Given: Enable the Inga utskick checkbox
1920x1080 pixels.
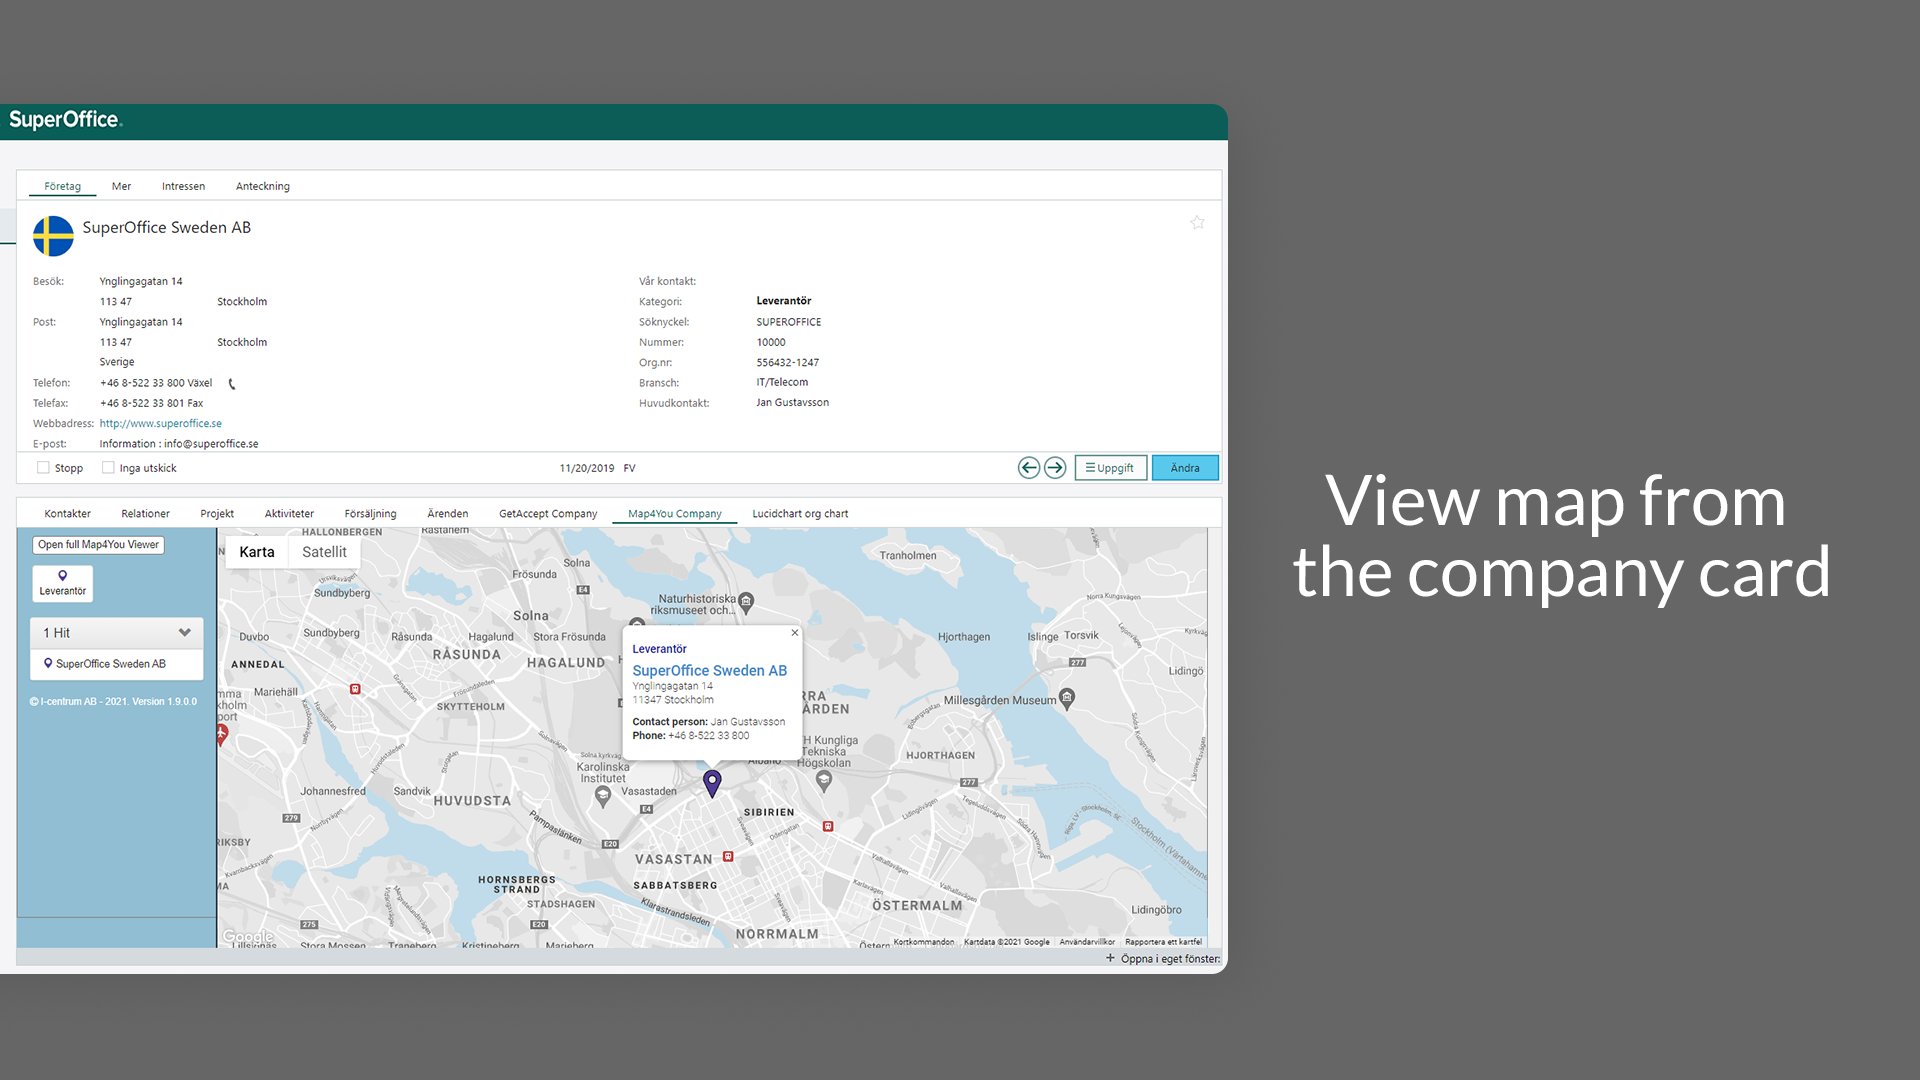Looking at the screenshot, I should [x=108, y=468].
